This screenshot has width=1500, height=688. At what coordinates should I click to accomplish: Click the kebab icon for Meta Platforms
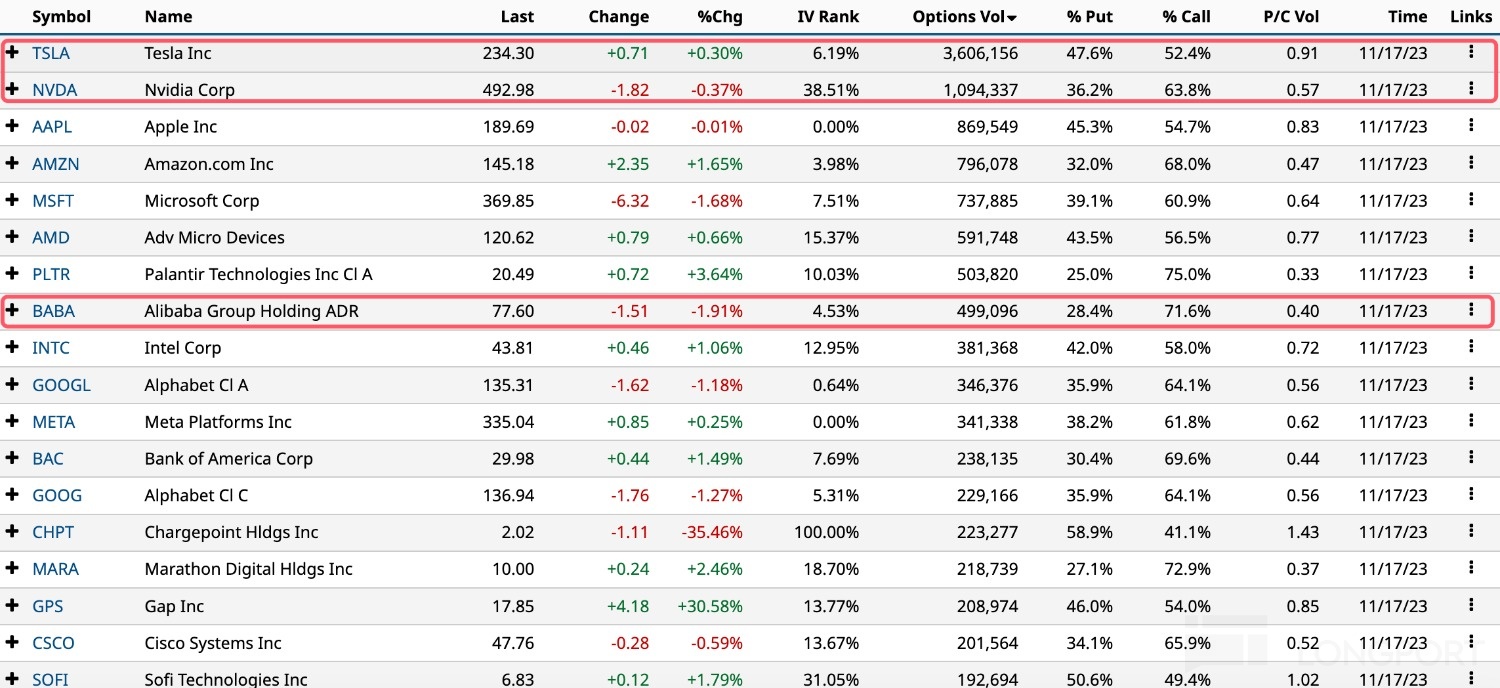[1471, 422]
